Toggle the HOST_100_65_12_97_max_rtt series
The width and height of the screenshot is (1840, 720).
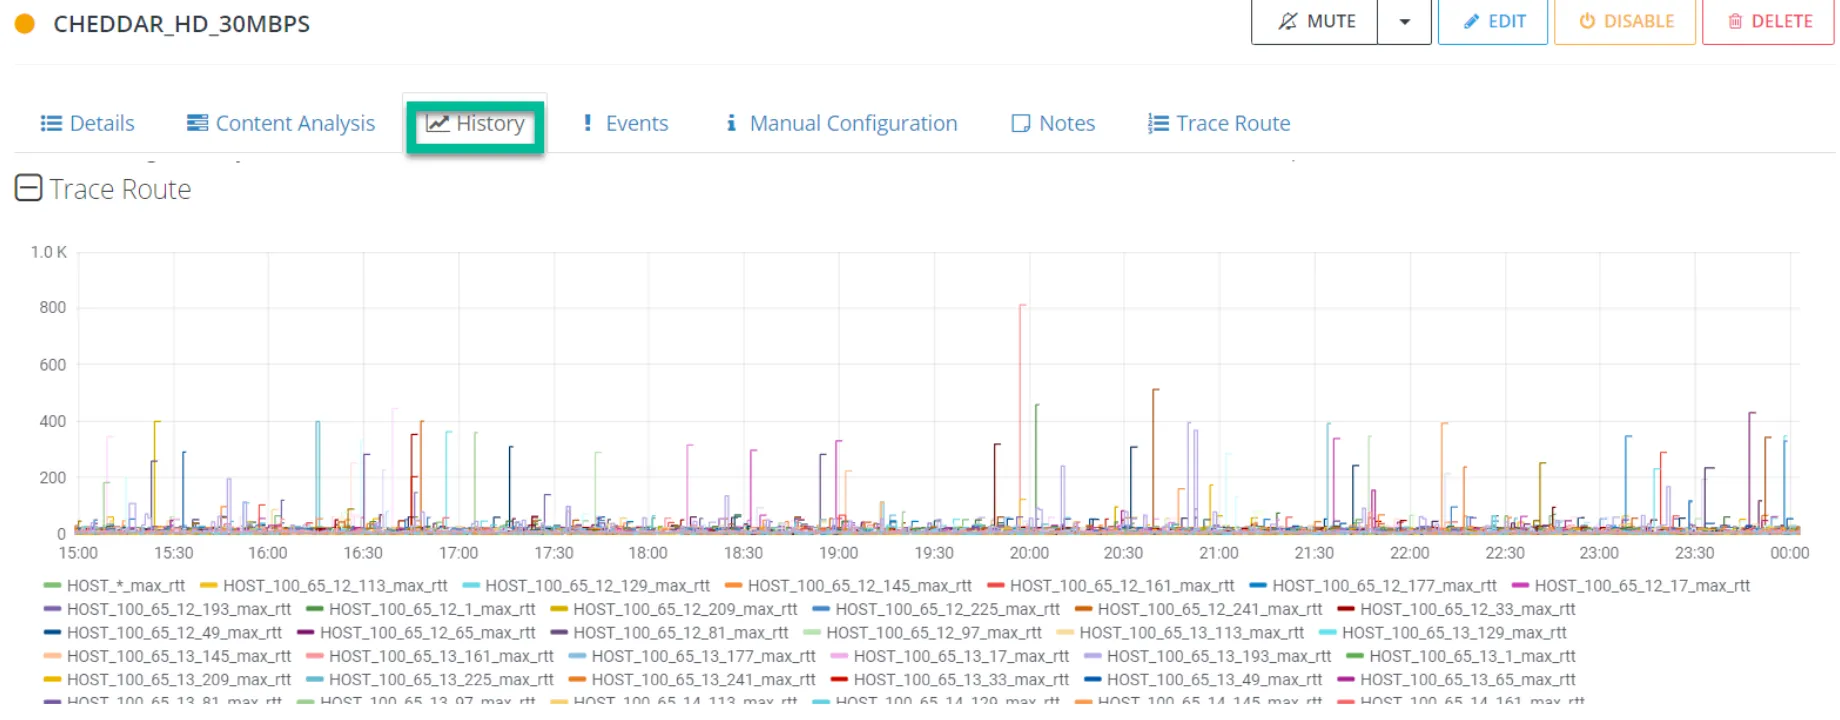[x=923, y=633]
